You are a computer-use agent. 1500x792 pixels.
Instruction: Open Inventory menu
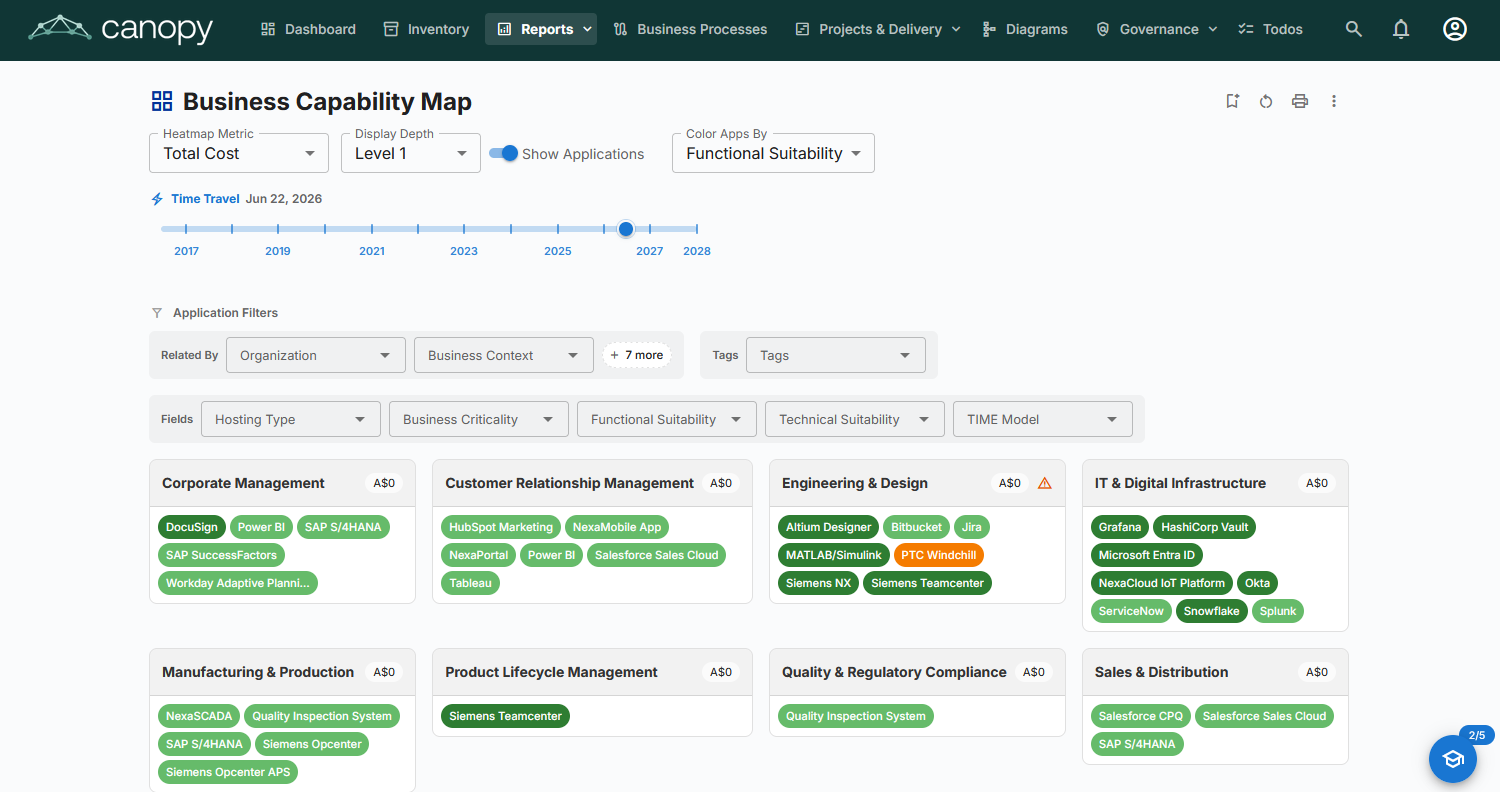click(x=426, y=29)
